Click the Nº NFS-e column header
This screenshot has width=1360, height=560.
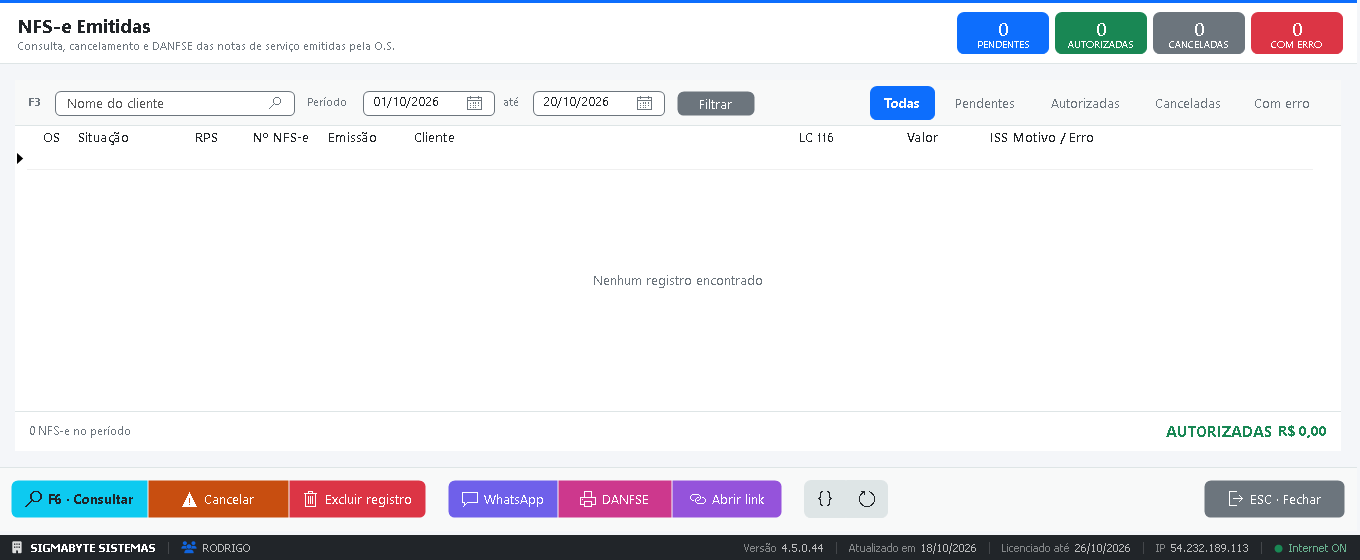point(281,138)
